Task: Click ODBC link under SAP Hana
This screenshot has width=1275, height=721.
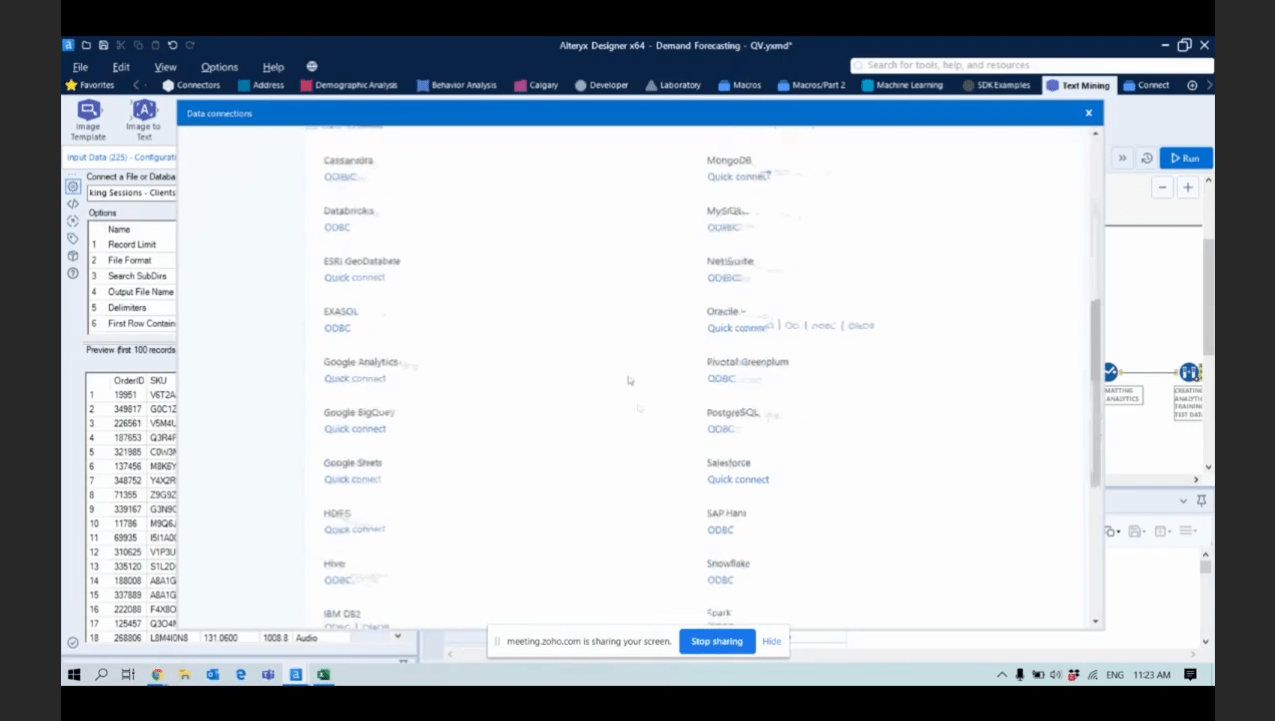Action: (720, 530)
